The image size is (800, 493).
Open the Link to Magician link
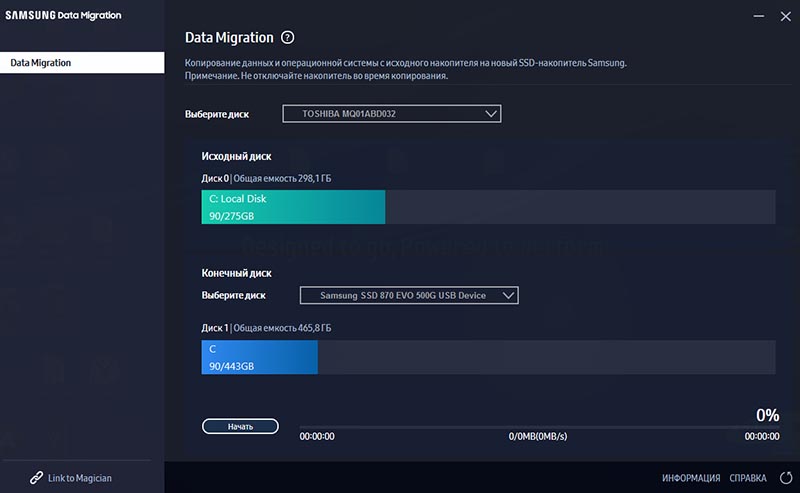click(80, 478)
